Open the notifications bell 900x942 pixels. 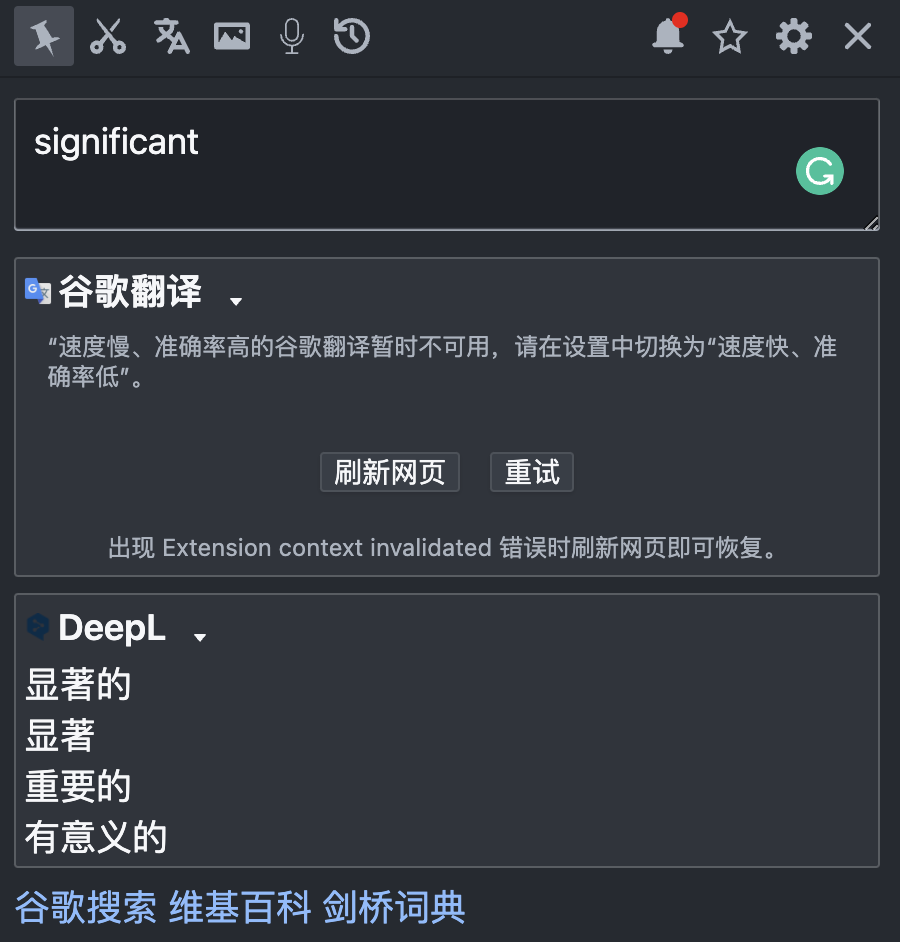click(667, 38)
